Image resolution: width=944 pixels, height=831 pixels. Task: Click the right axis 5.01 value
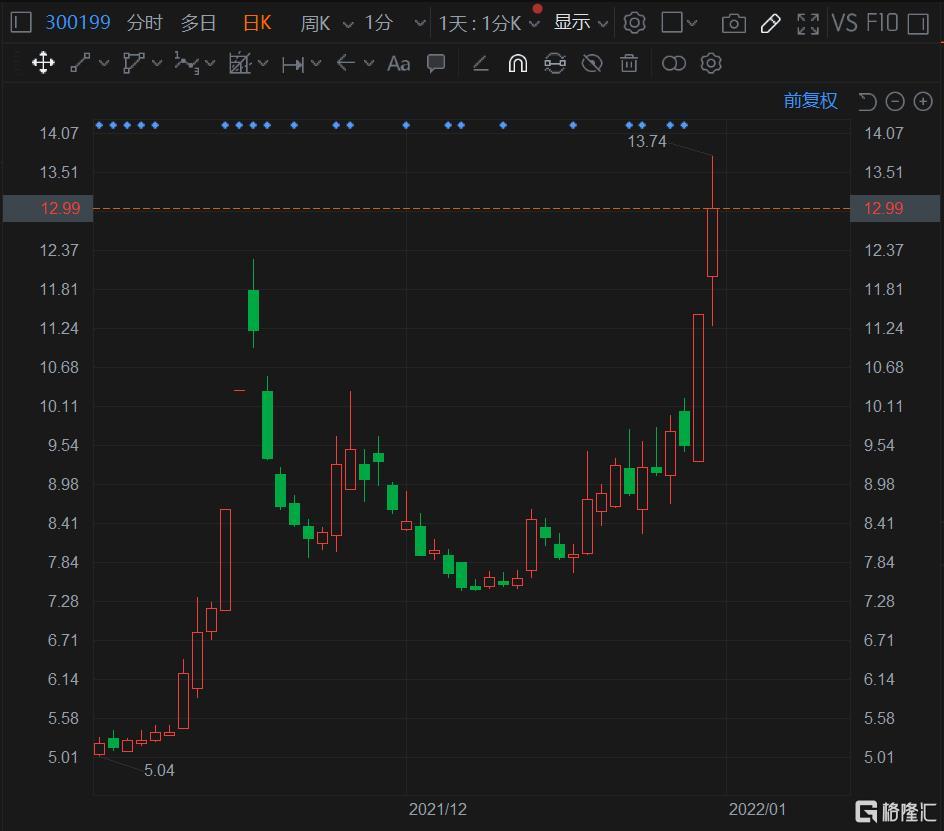tap(879, 757)
